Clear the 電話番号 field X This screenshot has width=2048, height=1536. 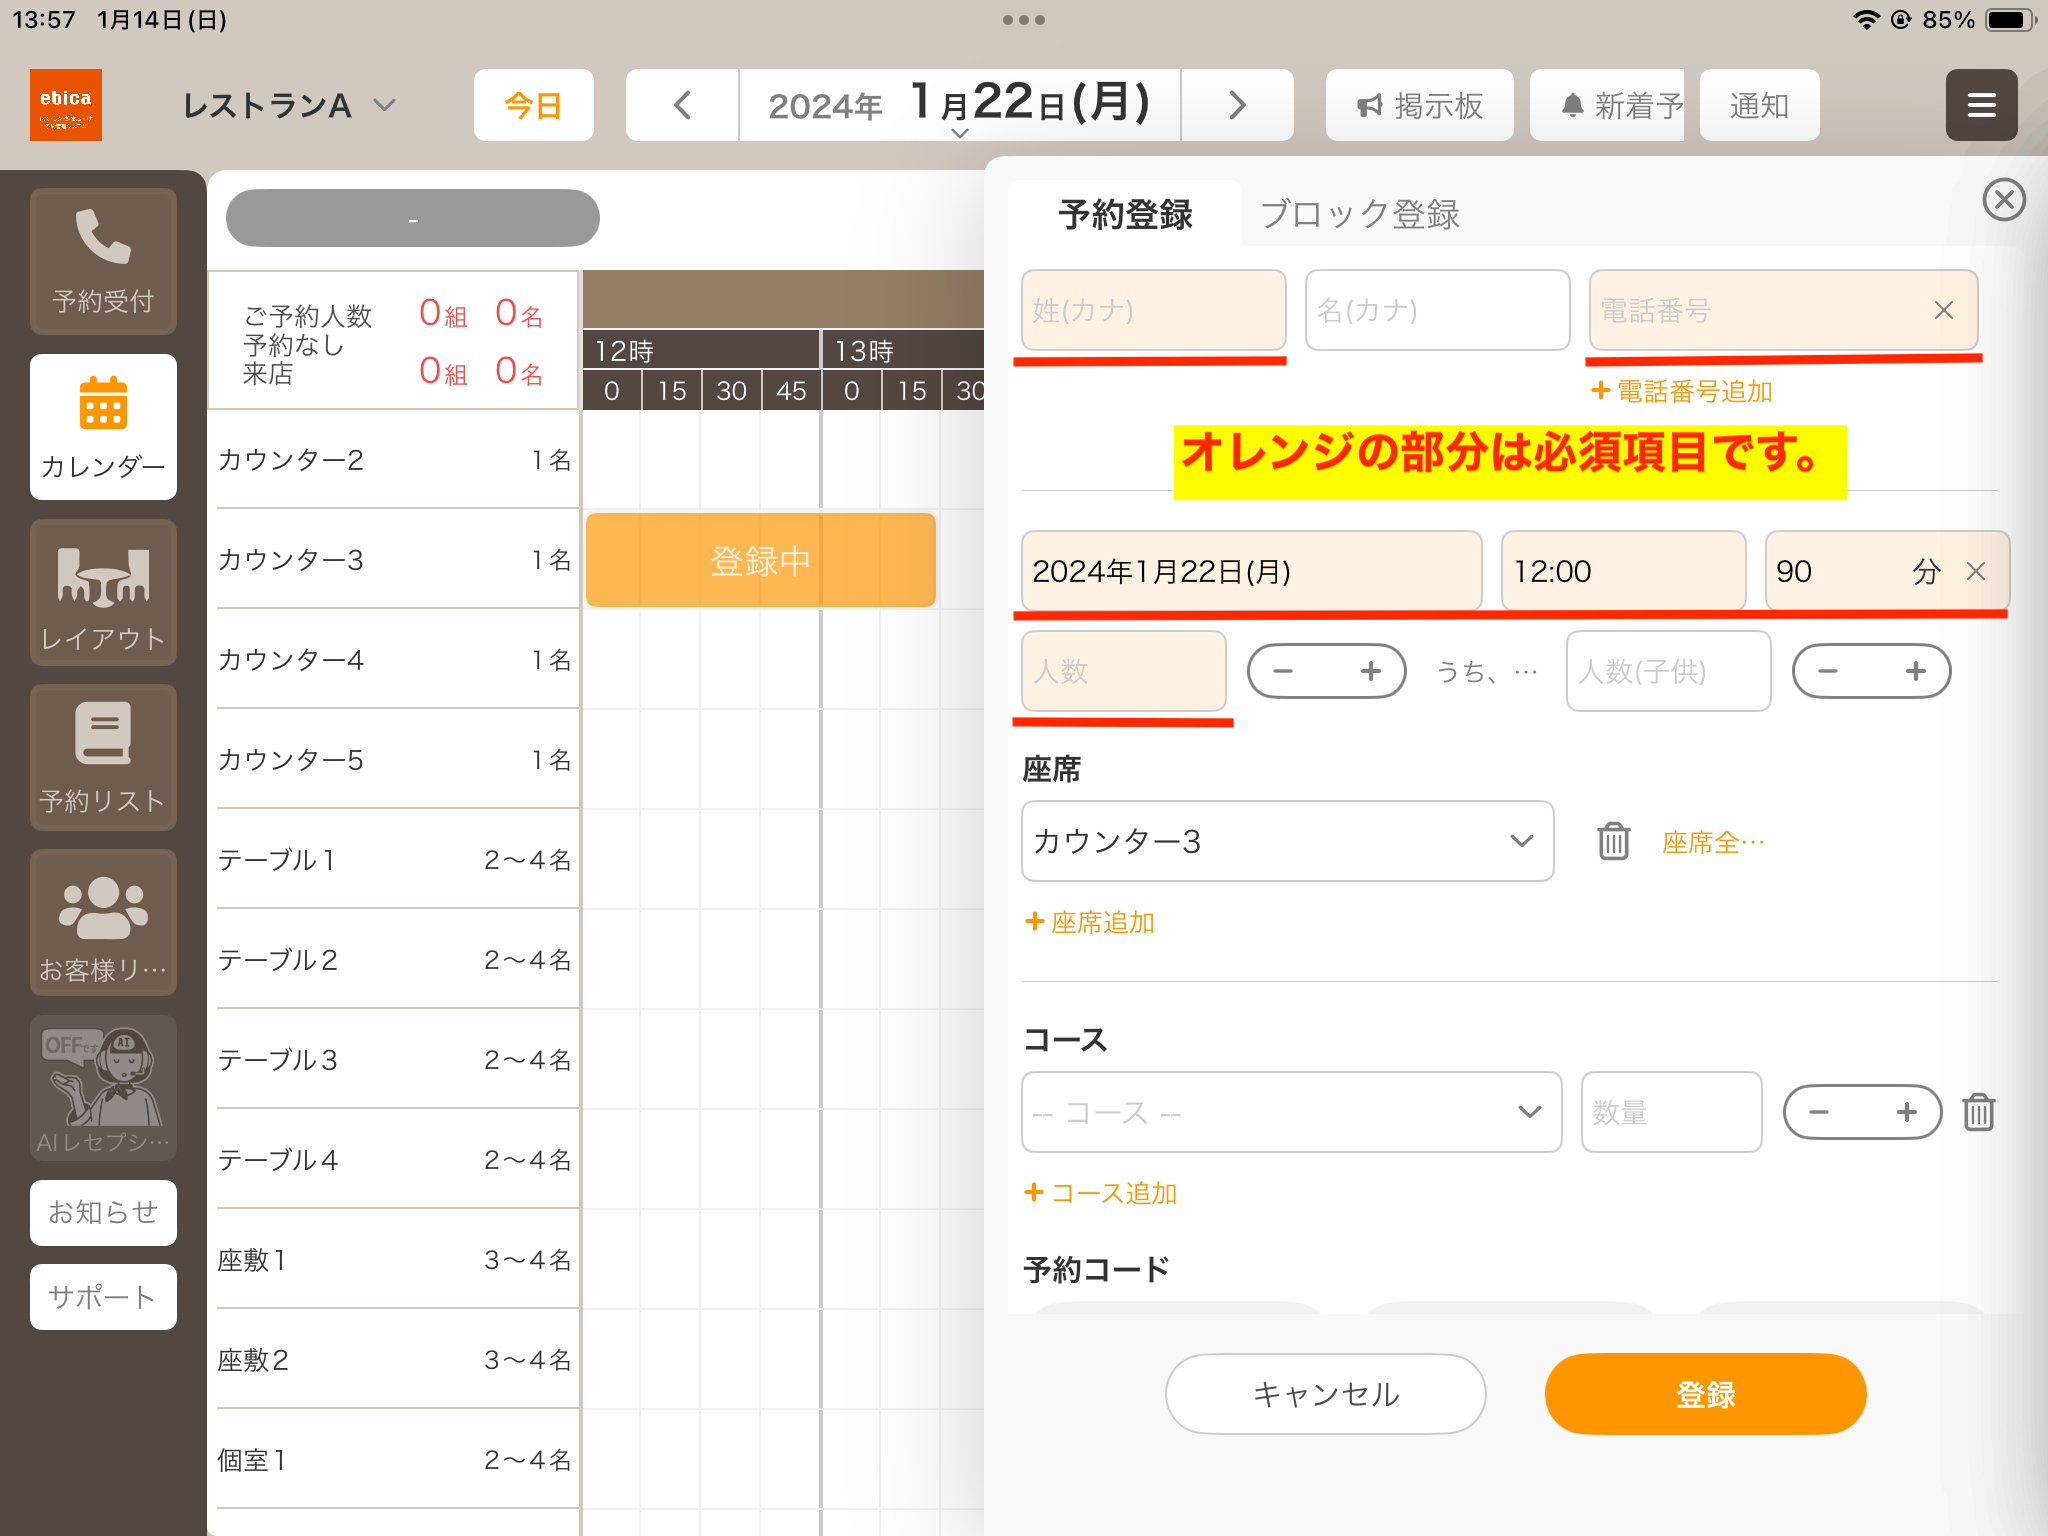(1943, 311)
